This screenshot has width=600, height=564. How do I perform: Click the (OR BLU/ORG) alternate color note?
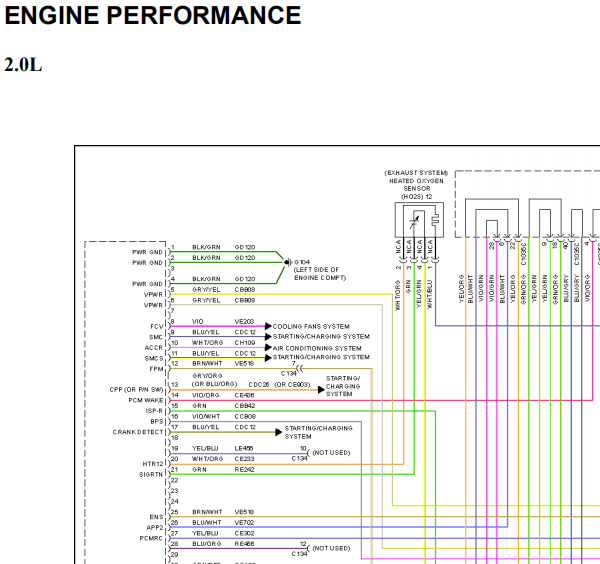214,384
